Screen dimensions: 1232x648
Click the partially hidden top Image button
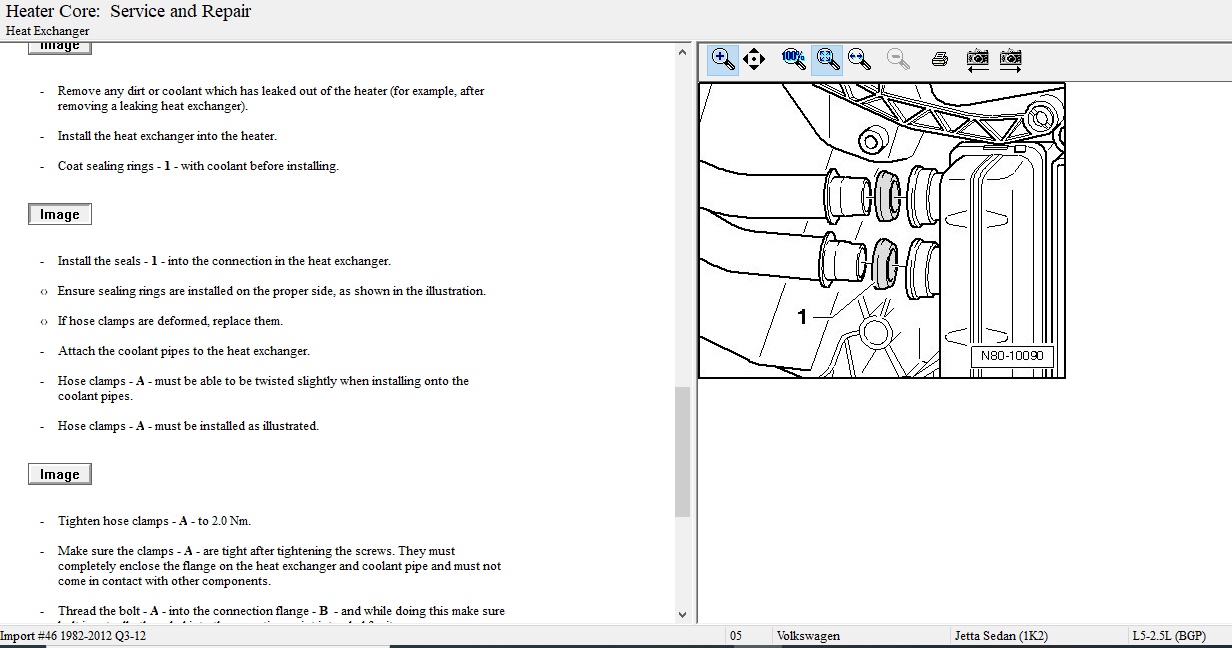60,47
